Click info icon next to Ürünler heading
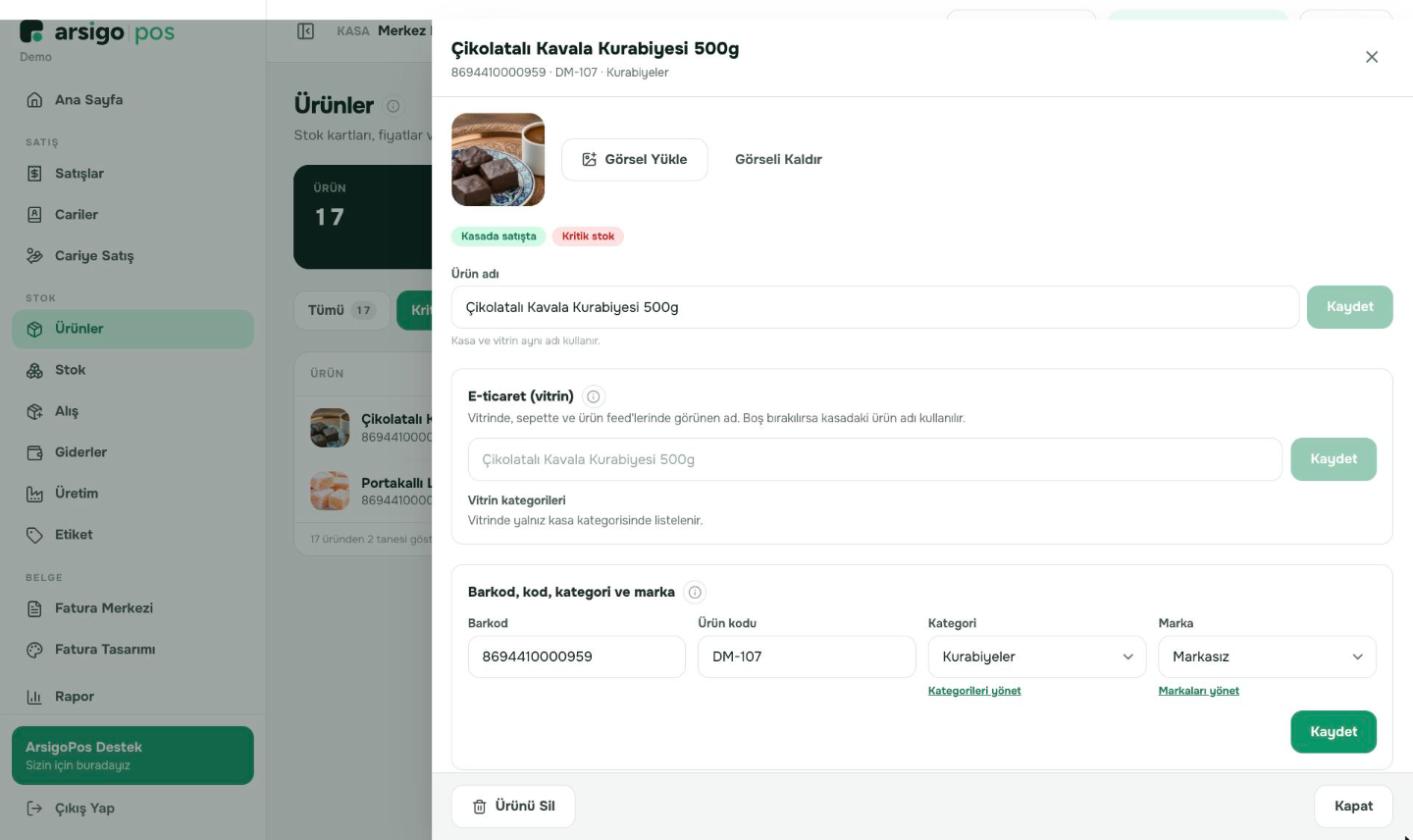The image size is (1413, 840). (x=393, y=106)
